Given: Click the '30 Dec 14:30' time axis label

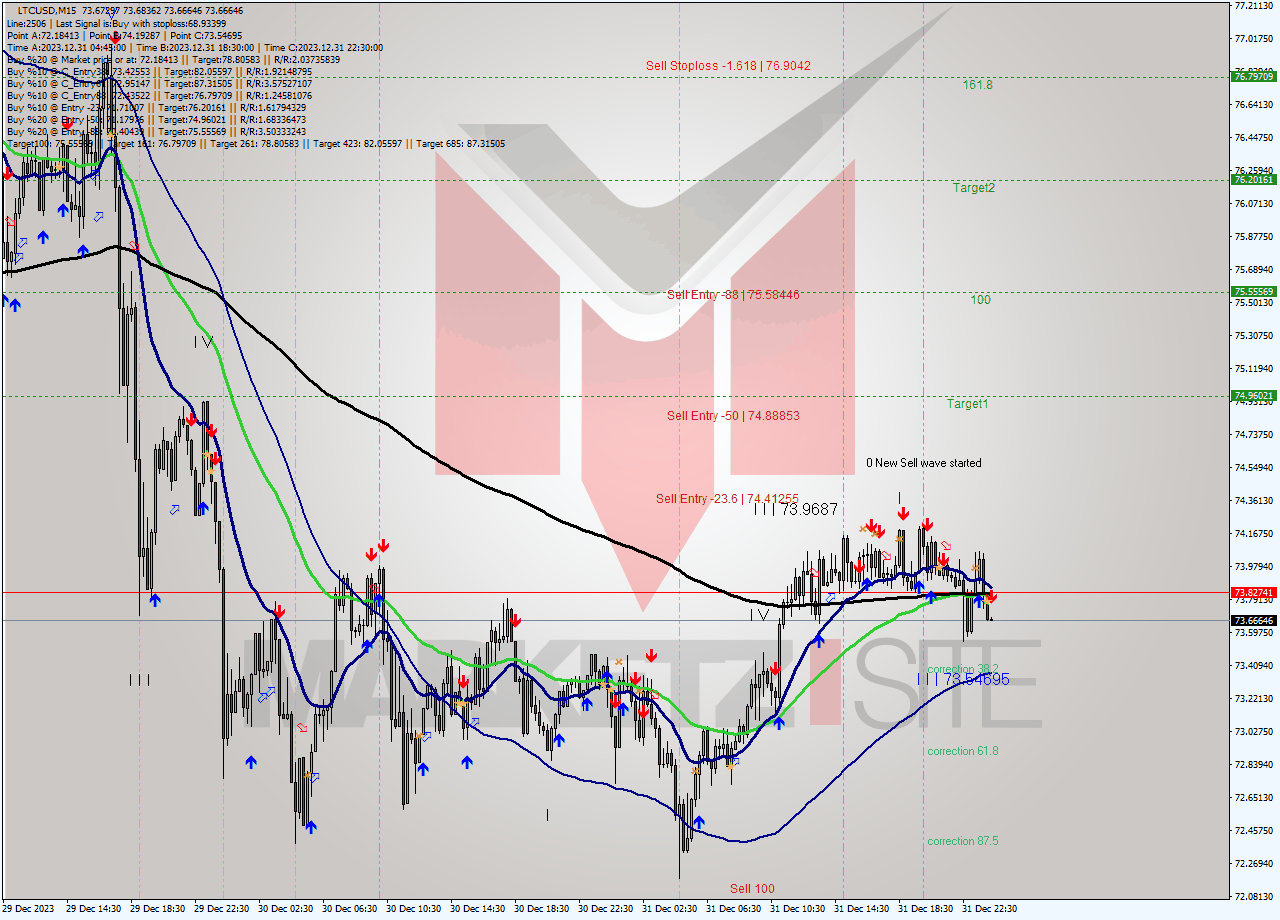Looking at the screenshot, I should [477, 909].
